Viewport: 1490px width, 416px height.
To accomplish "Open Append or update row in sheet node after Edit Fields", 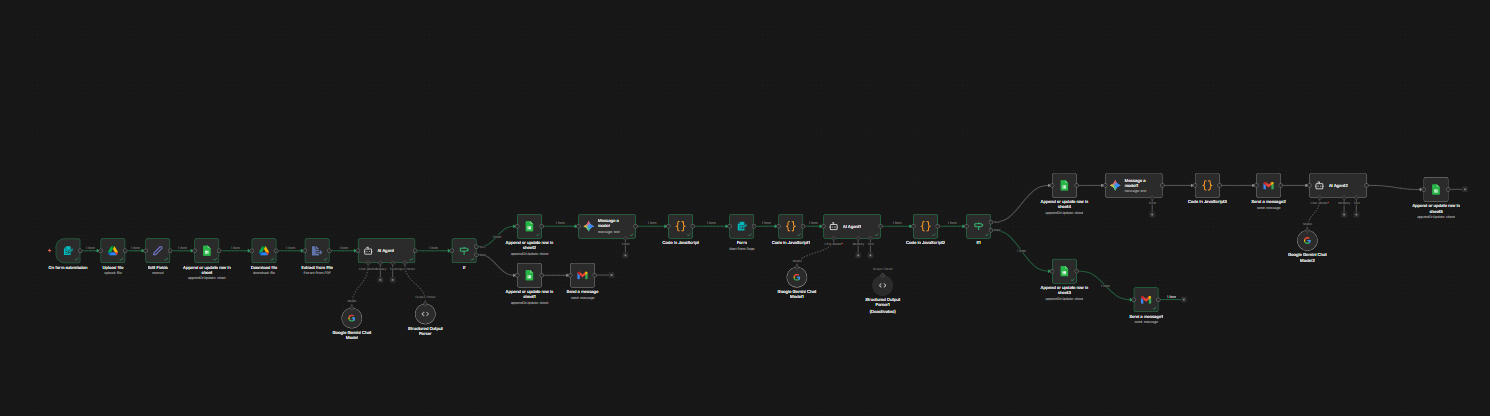I will point(207,250).
